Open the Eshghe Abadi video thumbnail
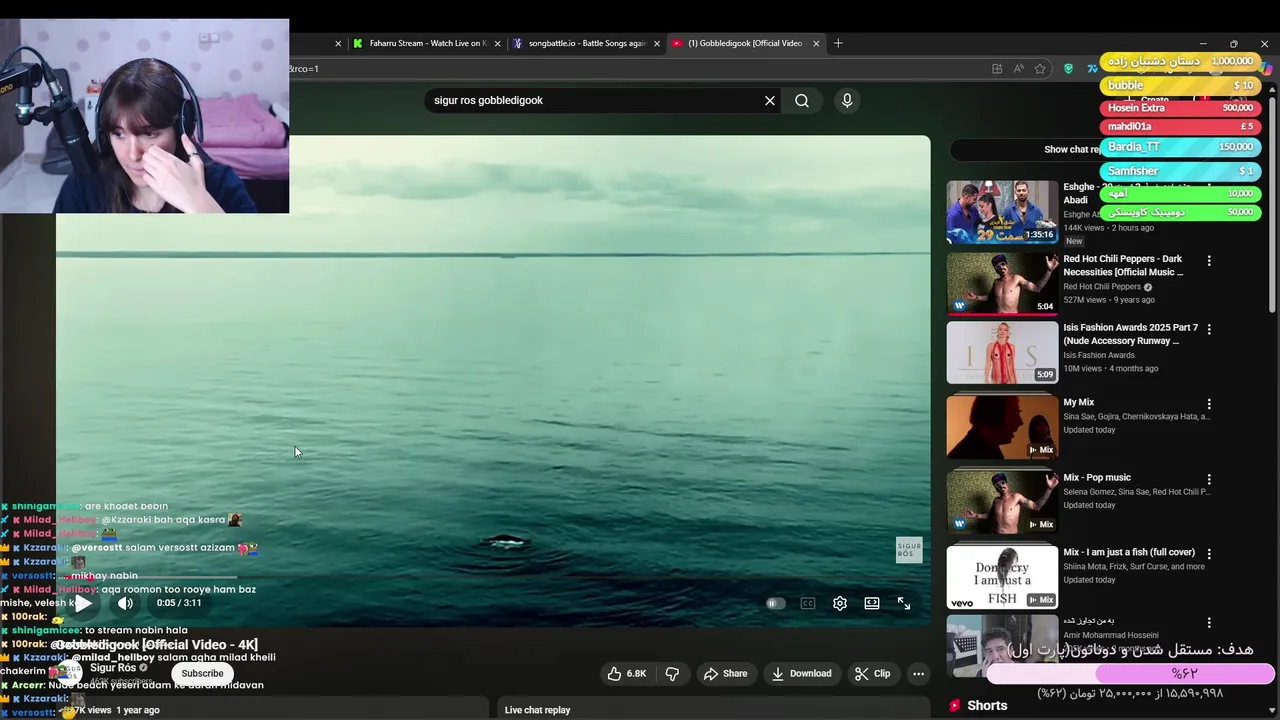Viewport: 1280px width, 720px height. point(1002,212)
